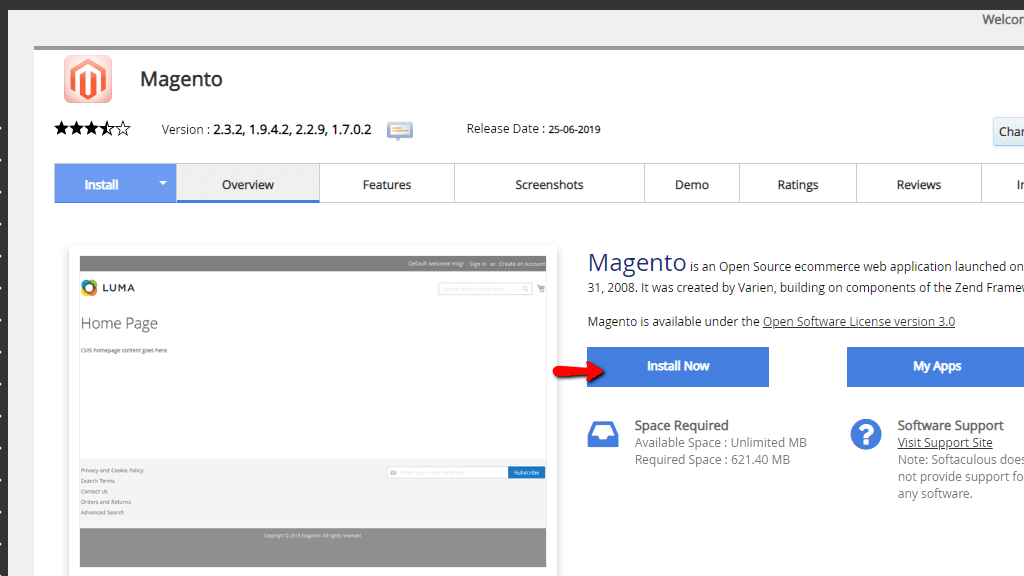
Task: Expand the Install tab dropdown arrow
Action: [x=162, y=184]
